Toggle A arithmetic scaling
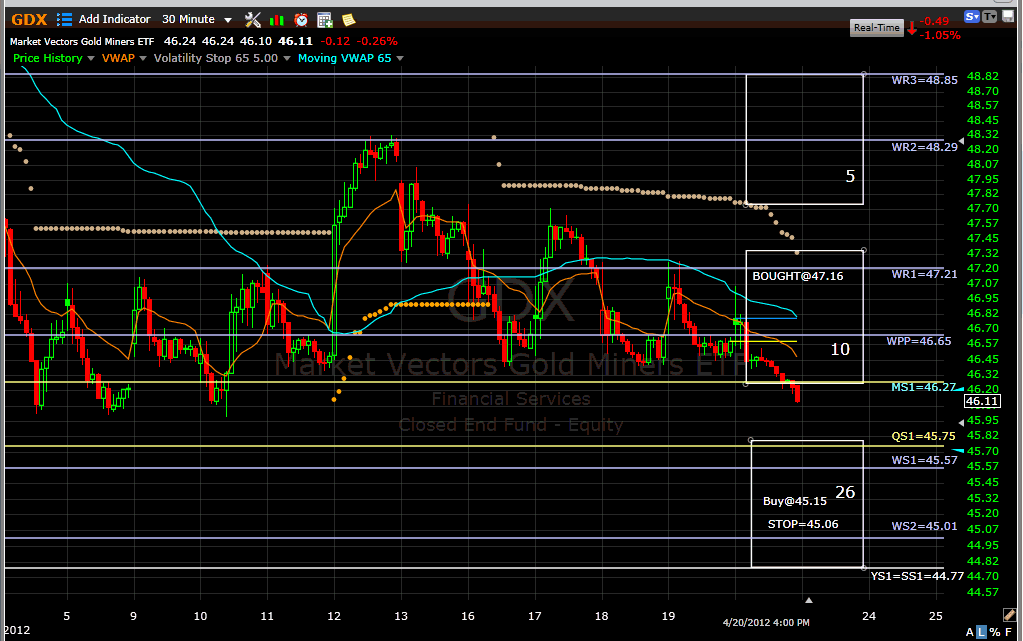 (970, 632)
